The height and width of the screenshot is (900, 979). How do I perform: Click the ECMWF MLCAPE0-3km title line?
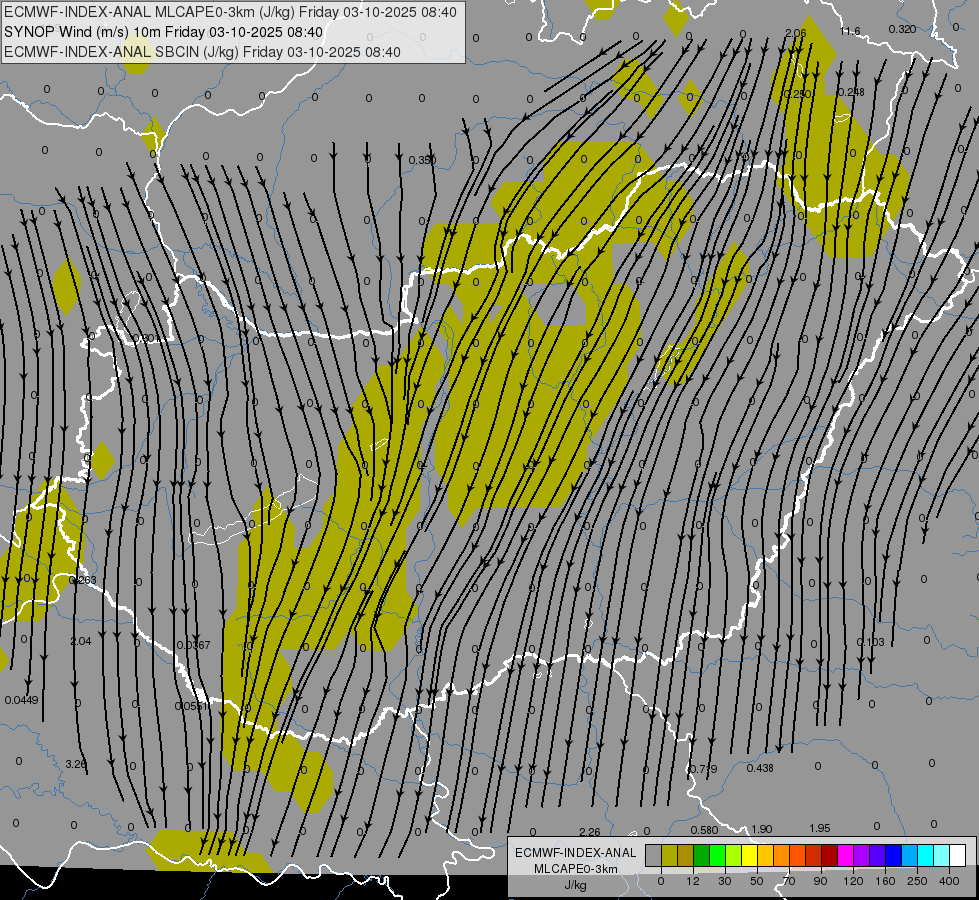click(x=231, y=12)
